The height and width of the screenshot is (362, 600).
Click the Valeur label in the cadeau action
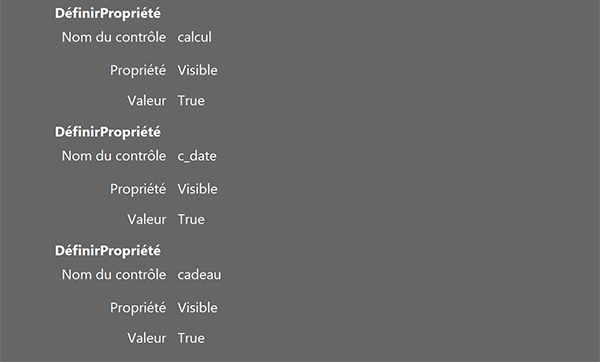147,338
